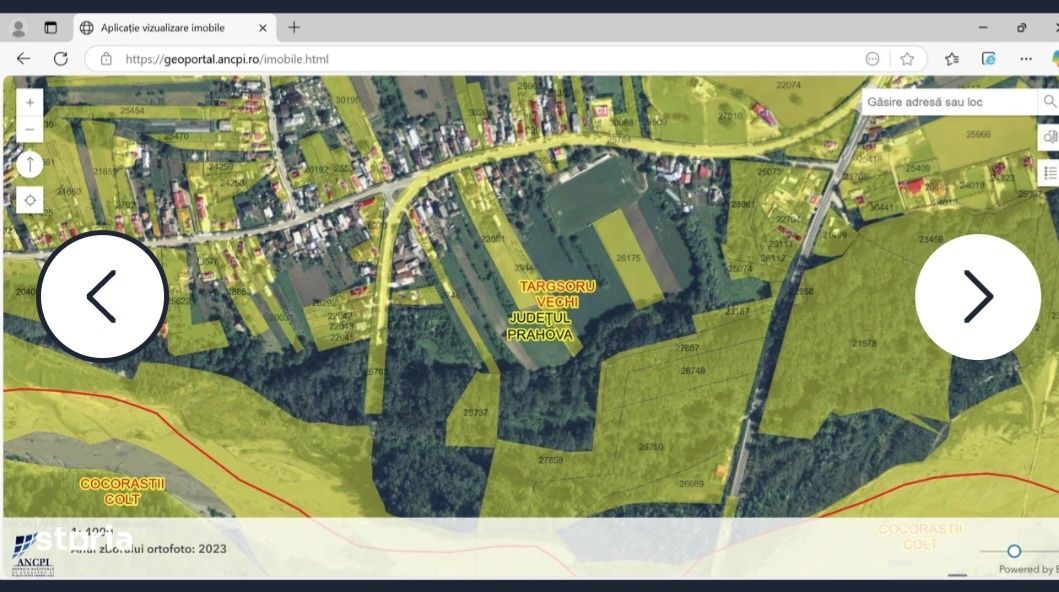Screen dimensions: 1059x592
Task: Adjust the transparency slider handle at bottom right
Action: tap(1014, 551)
